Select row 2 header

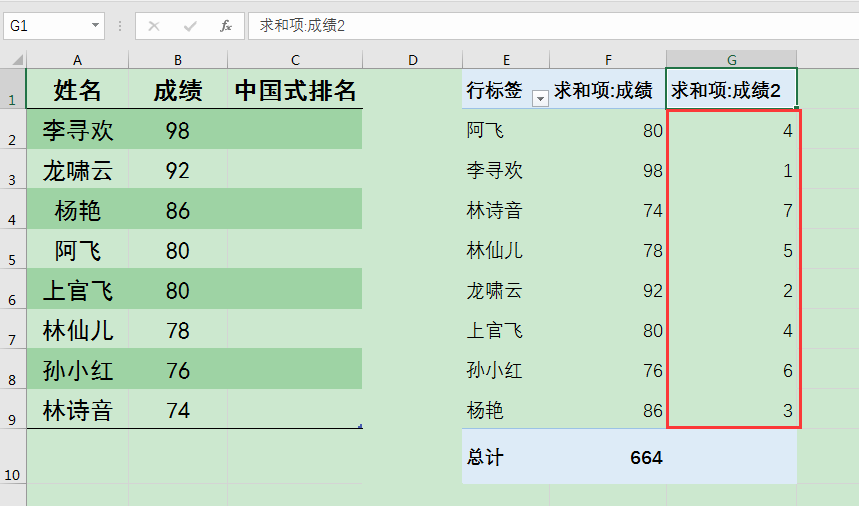13,129
